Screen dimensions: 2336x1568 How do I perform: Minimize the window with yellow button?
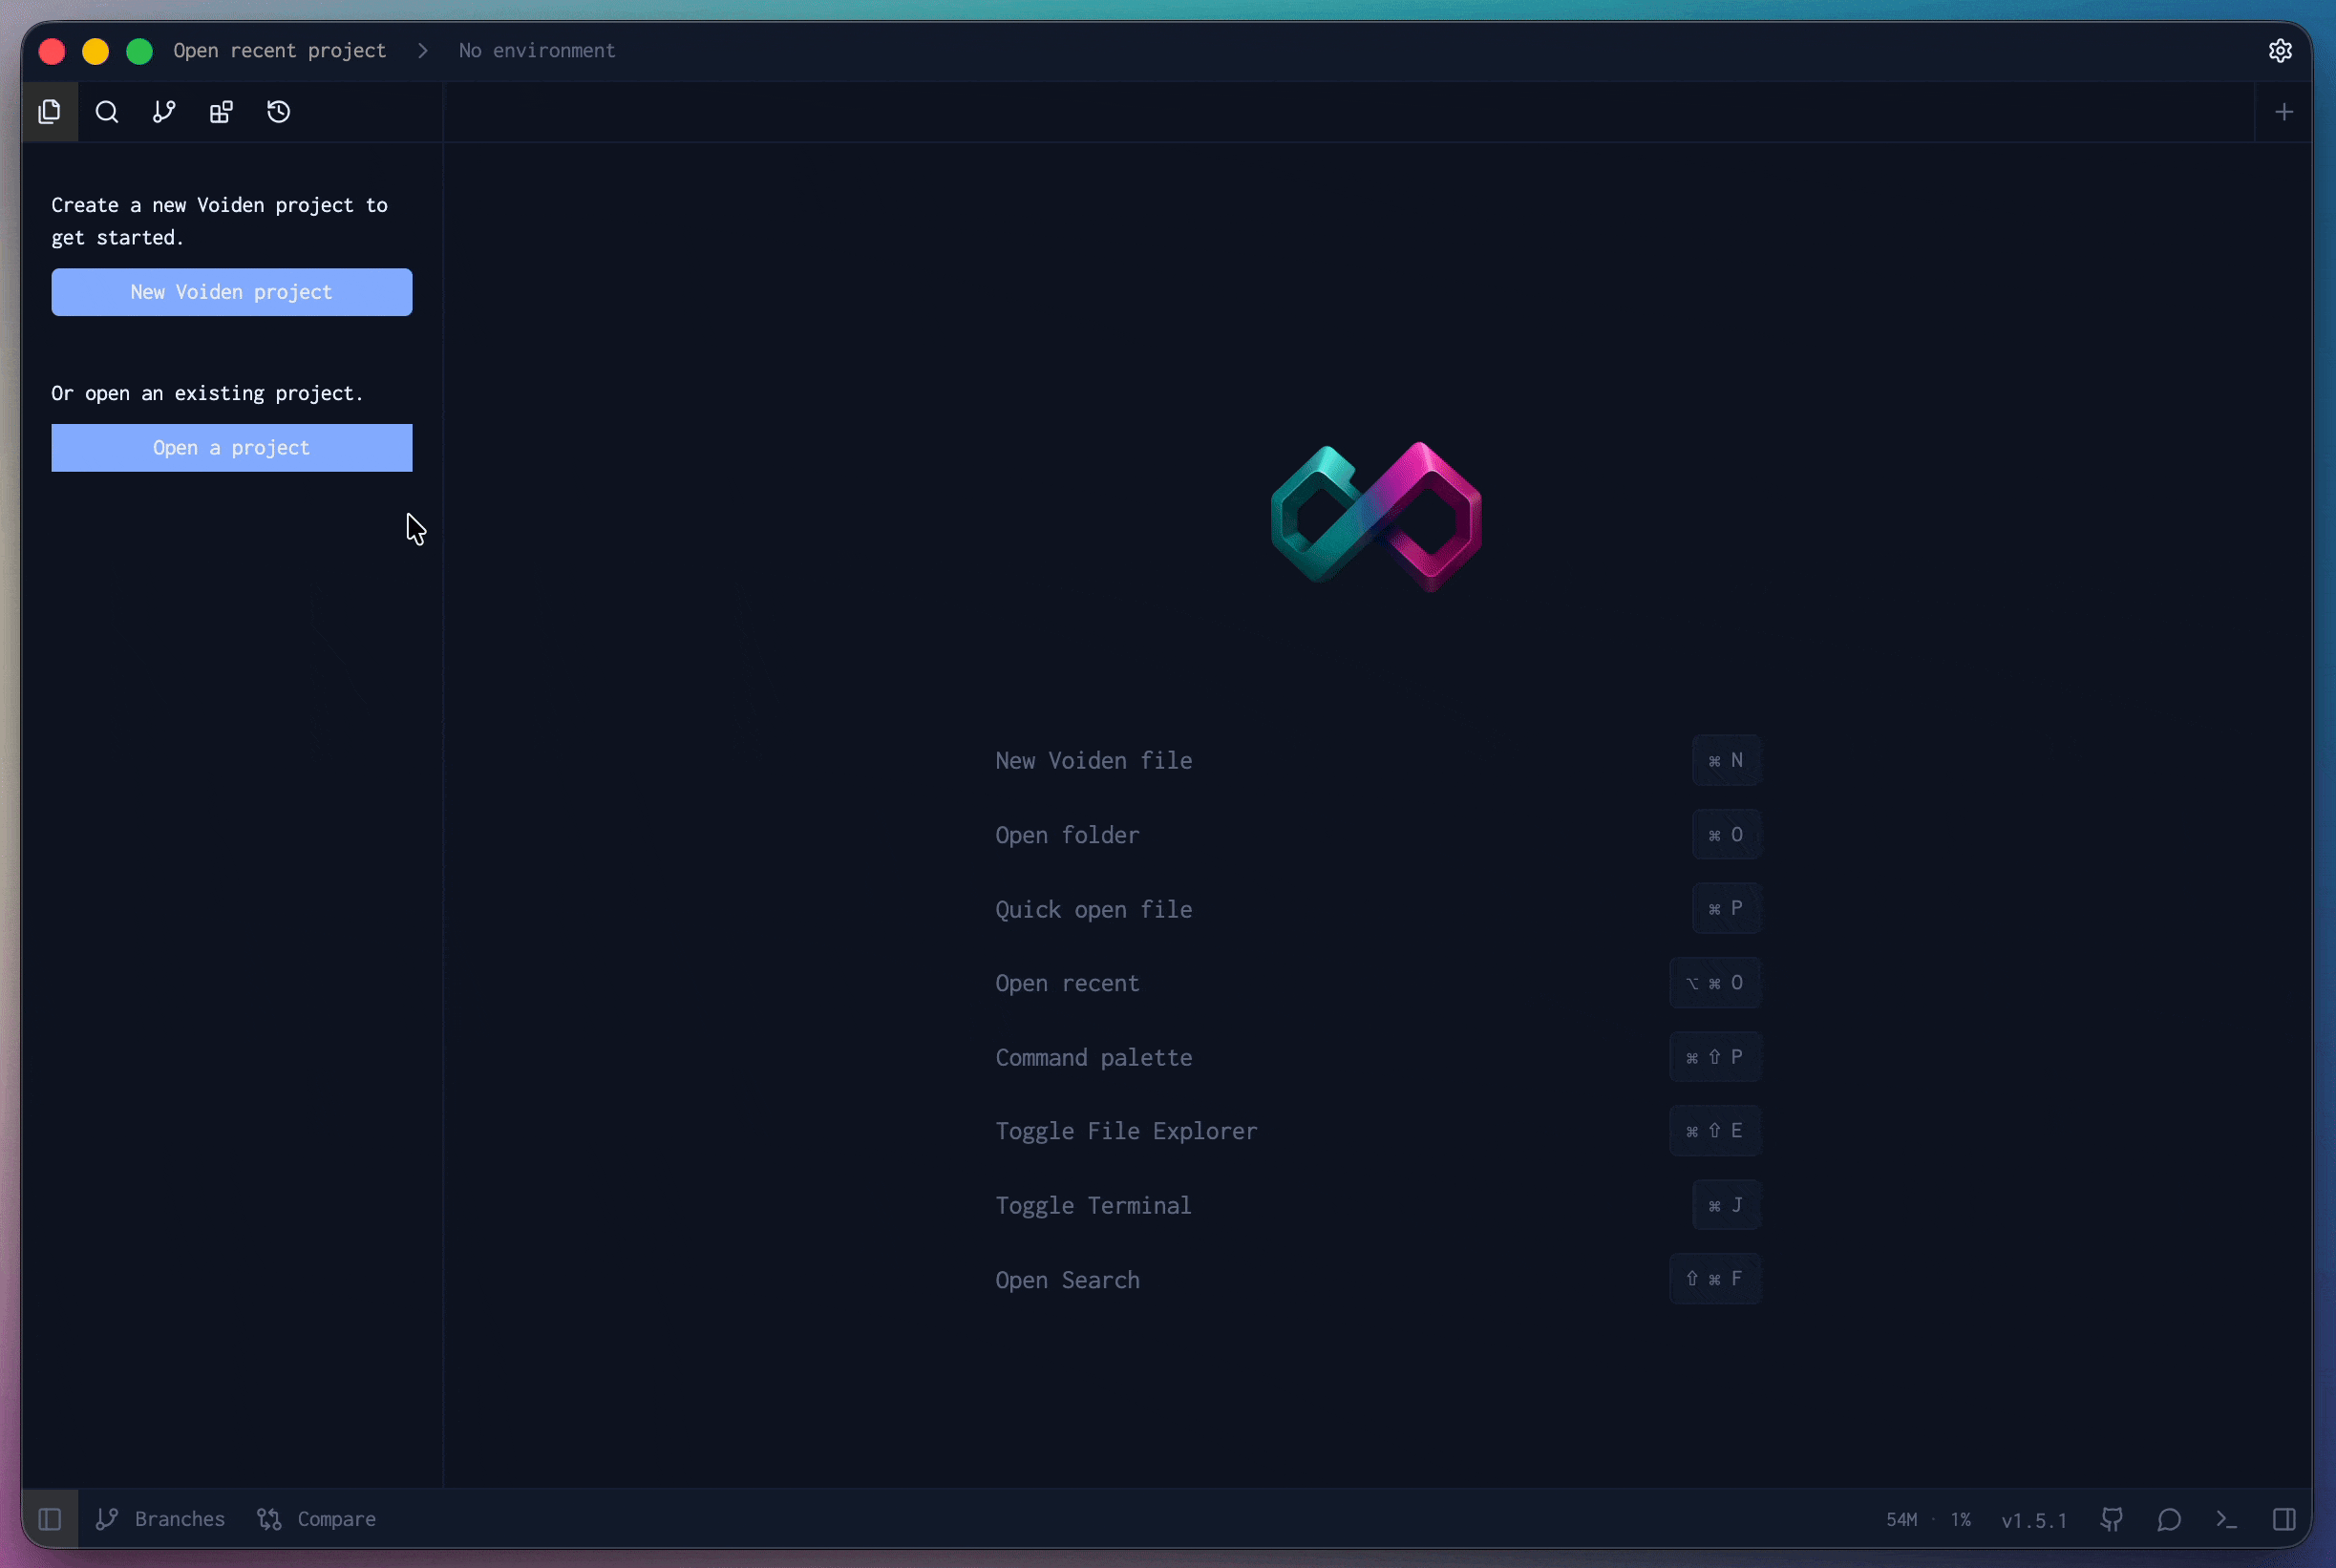[x=96, y=51]
